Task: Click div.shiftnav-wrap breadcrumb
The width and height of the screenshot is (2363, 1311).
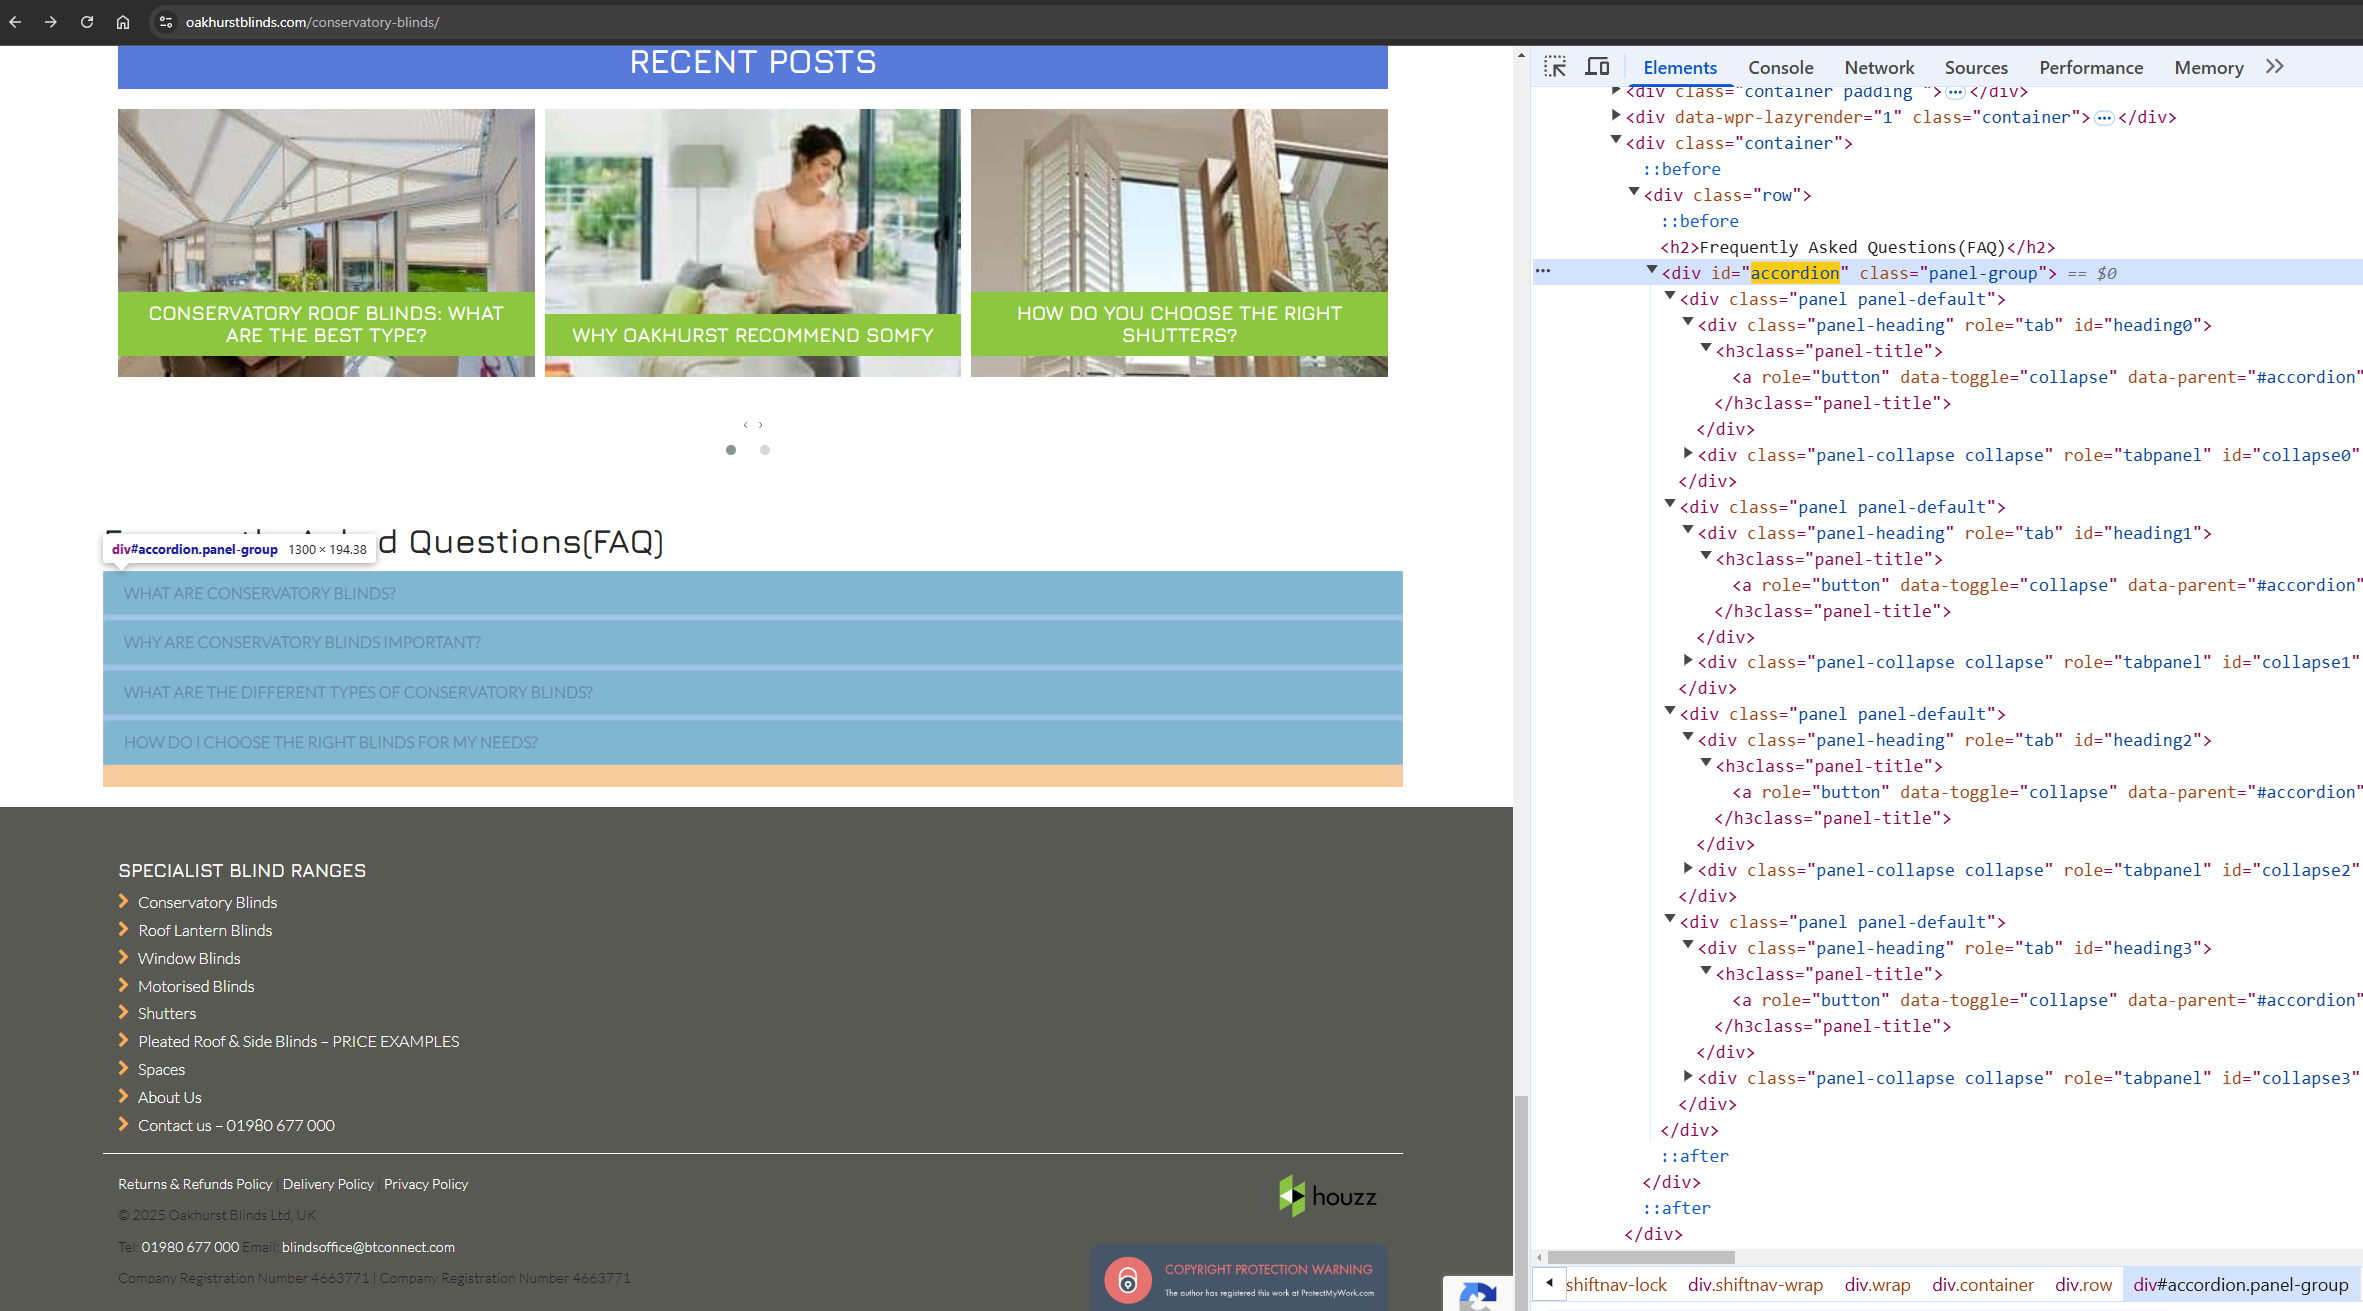Action: coord(1755,1285)
